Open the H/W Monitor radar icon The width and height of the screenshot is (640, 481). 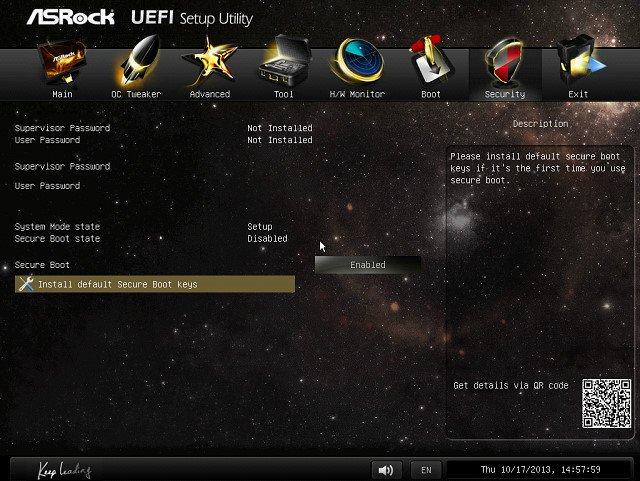tap(357, 63)
